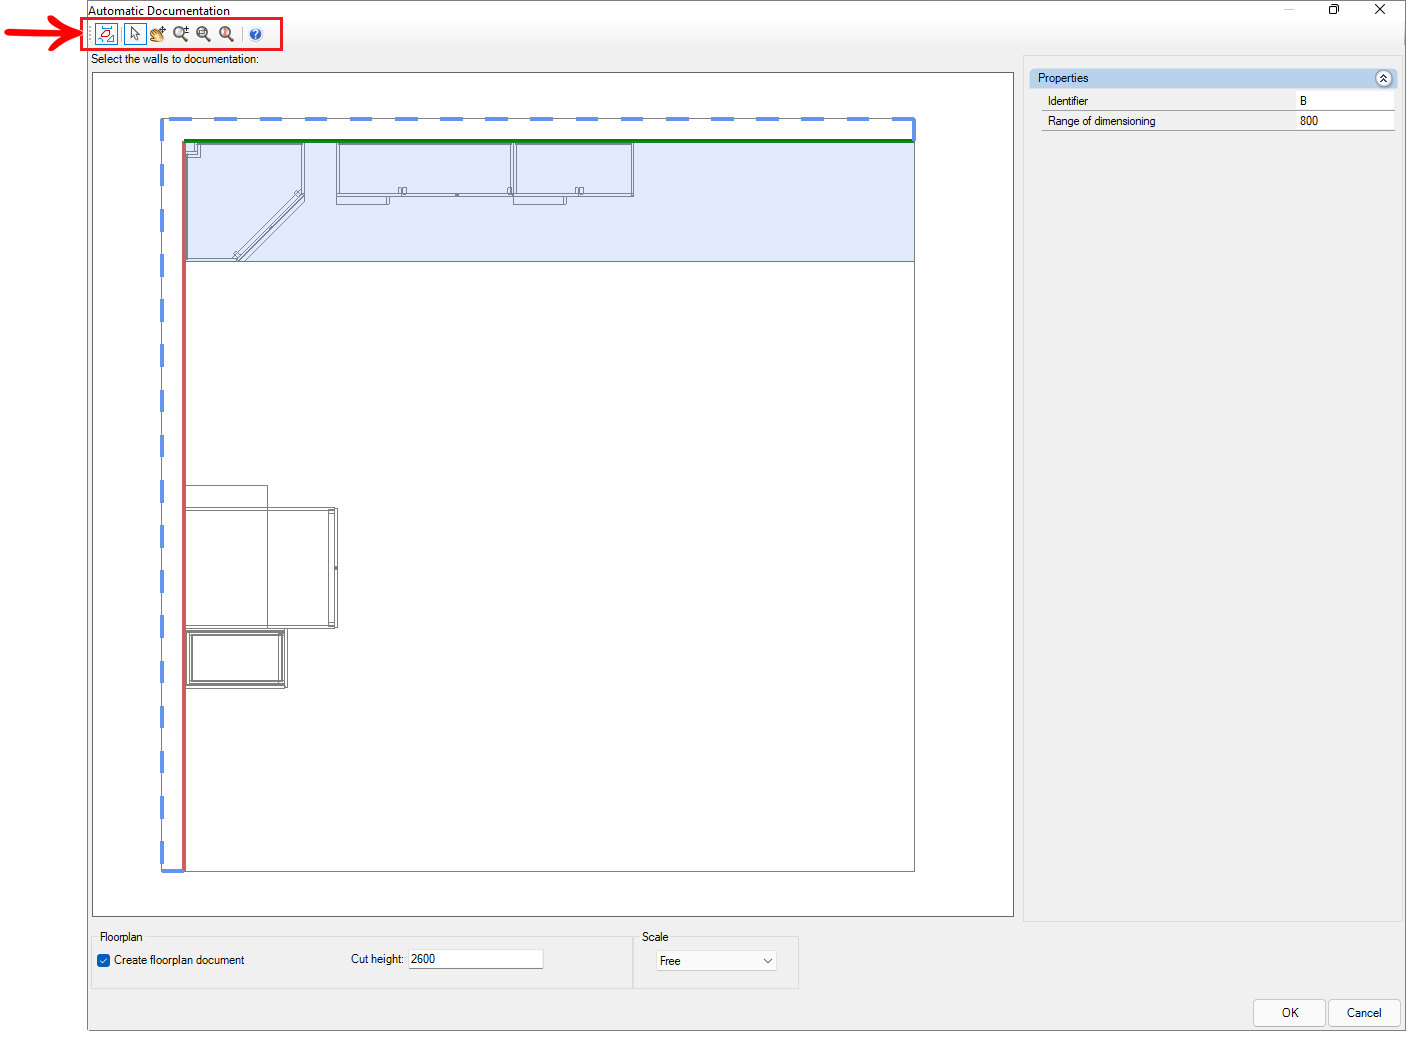Select the arrow pointer tool
This screenshot has height=1041, width=1418.
[135, 34]
